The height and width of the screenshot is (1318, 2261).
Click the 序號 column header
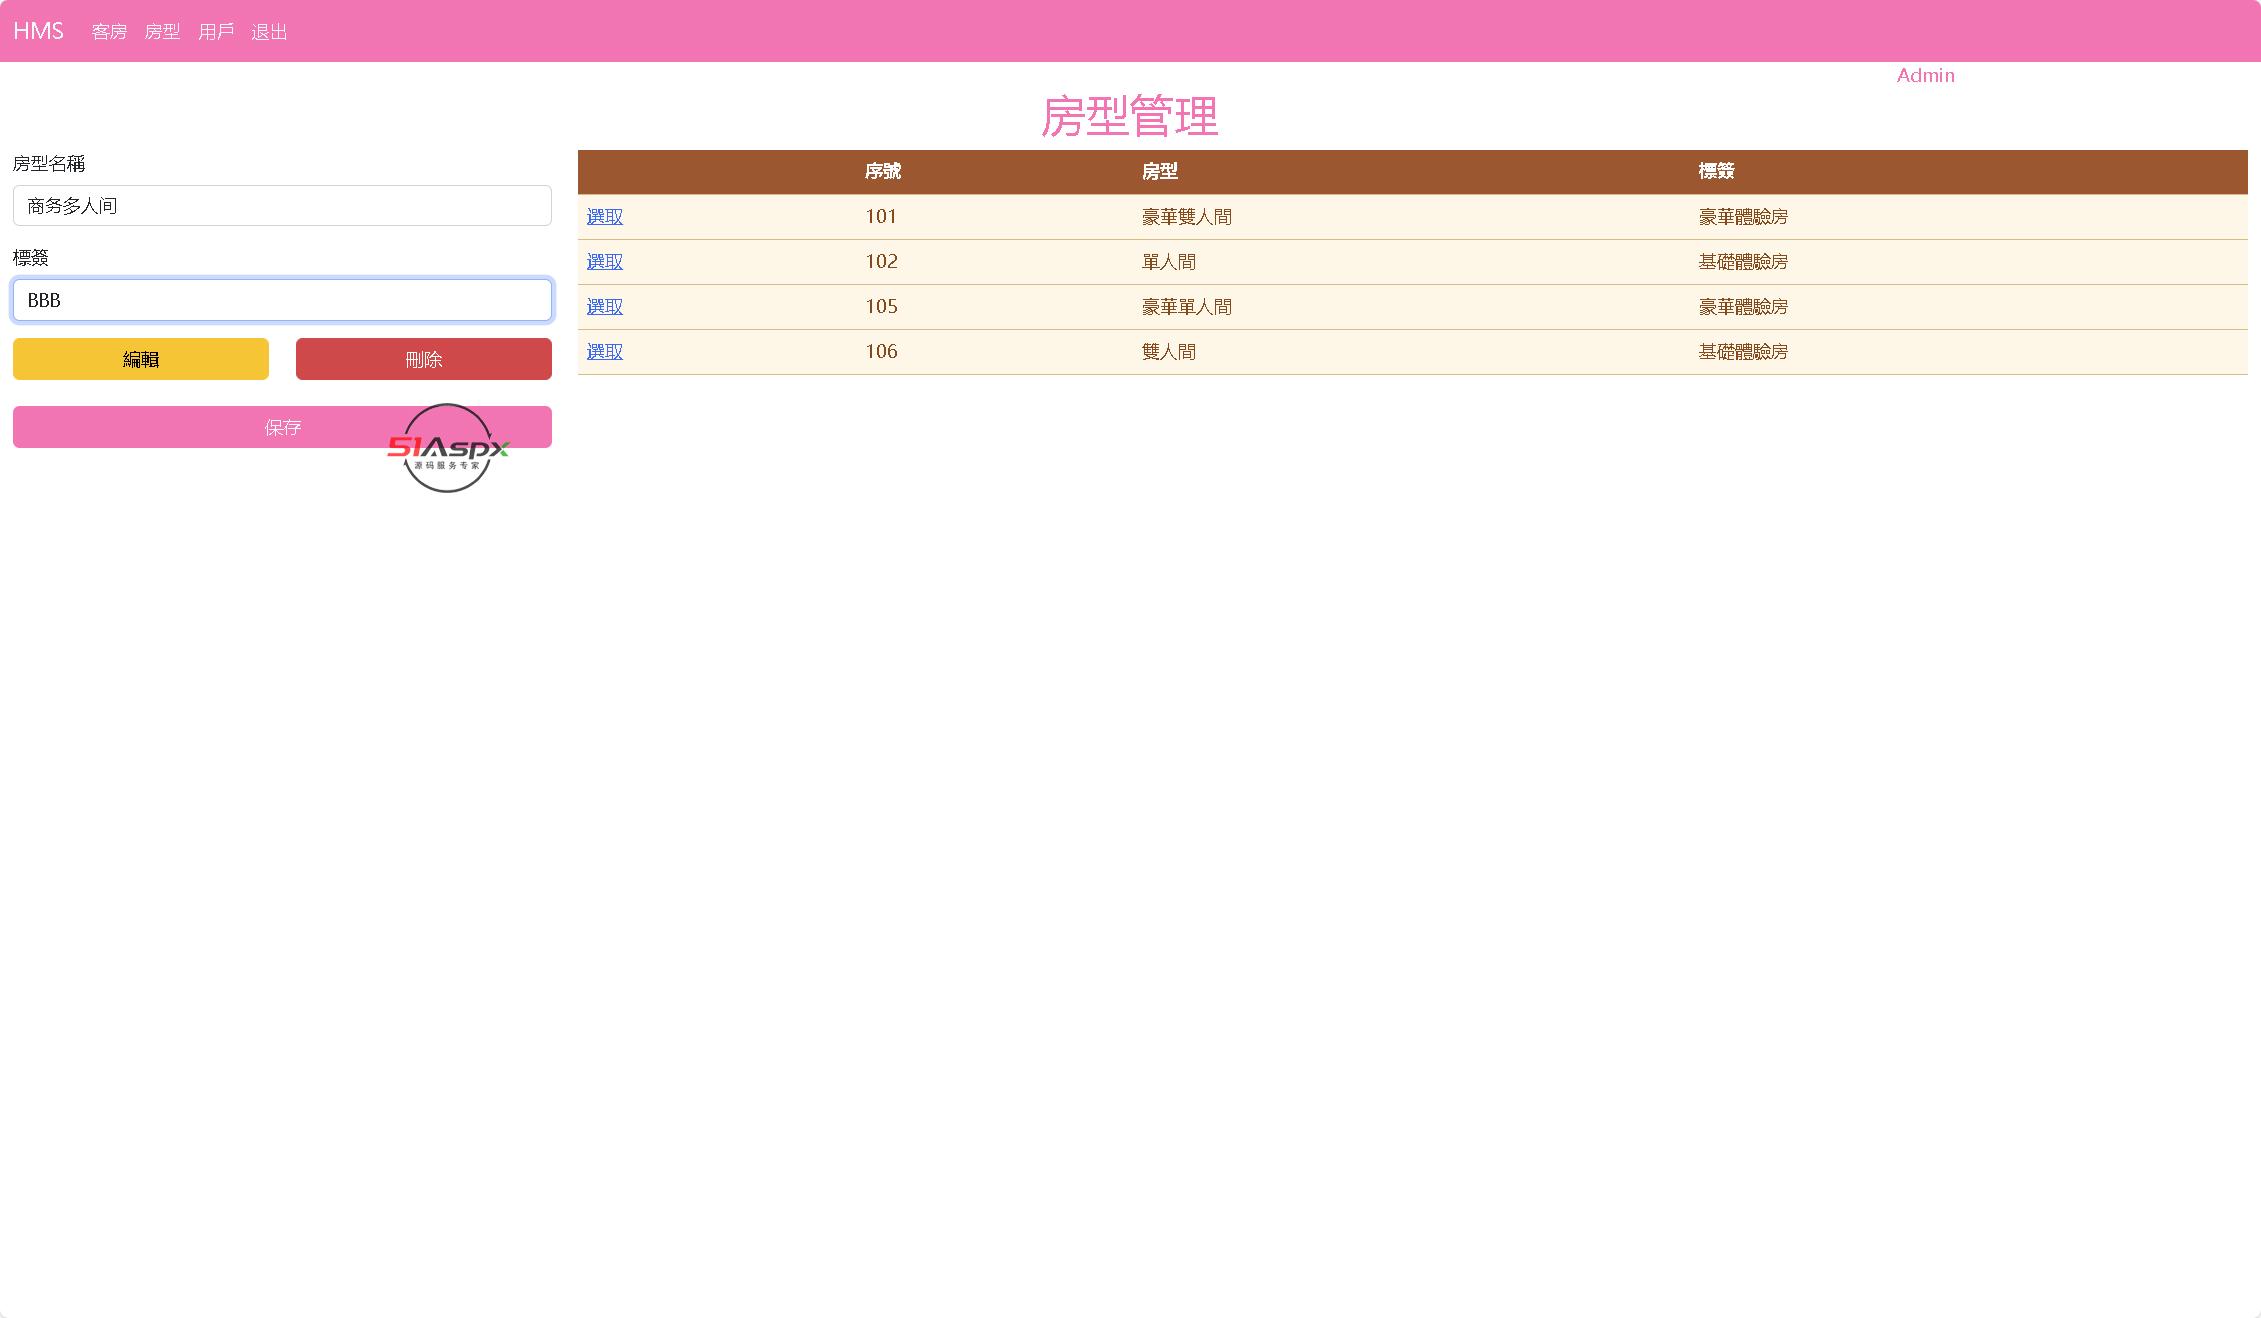[x=882, y=172]
